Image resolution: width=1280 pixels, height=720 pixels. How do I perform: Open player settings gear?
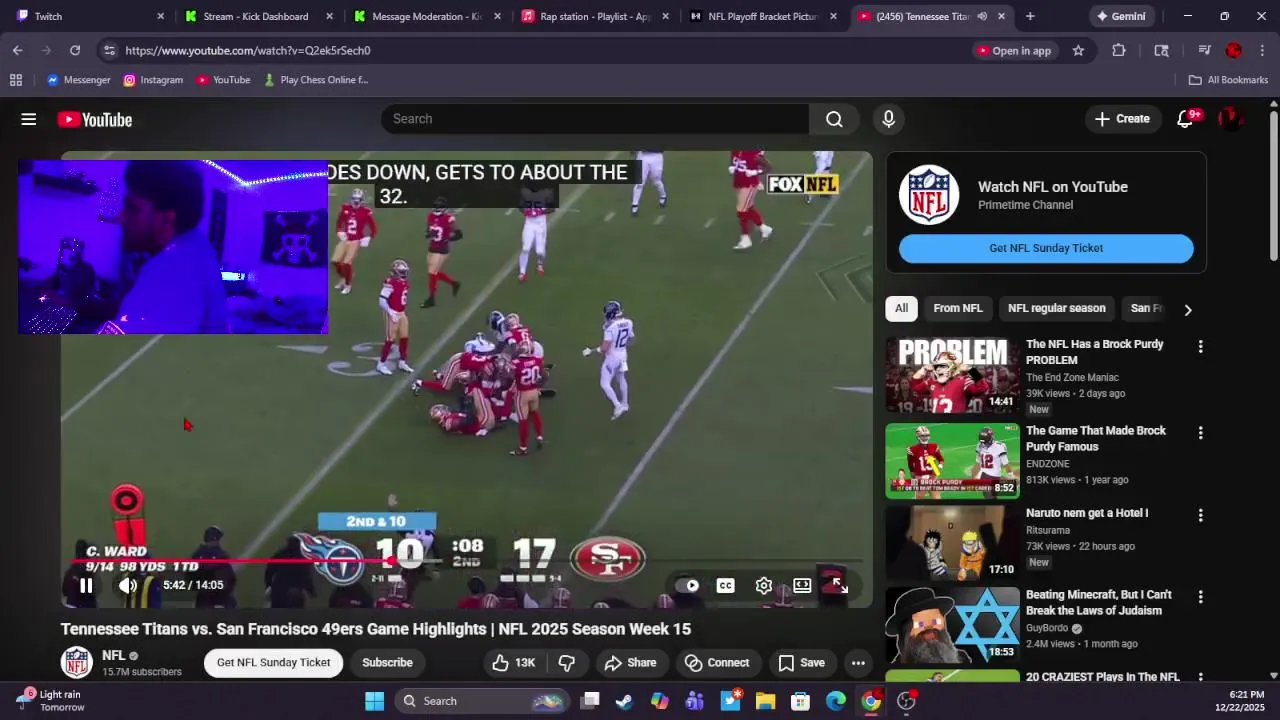coord(764,586)
